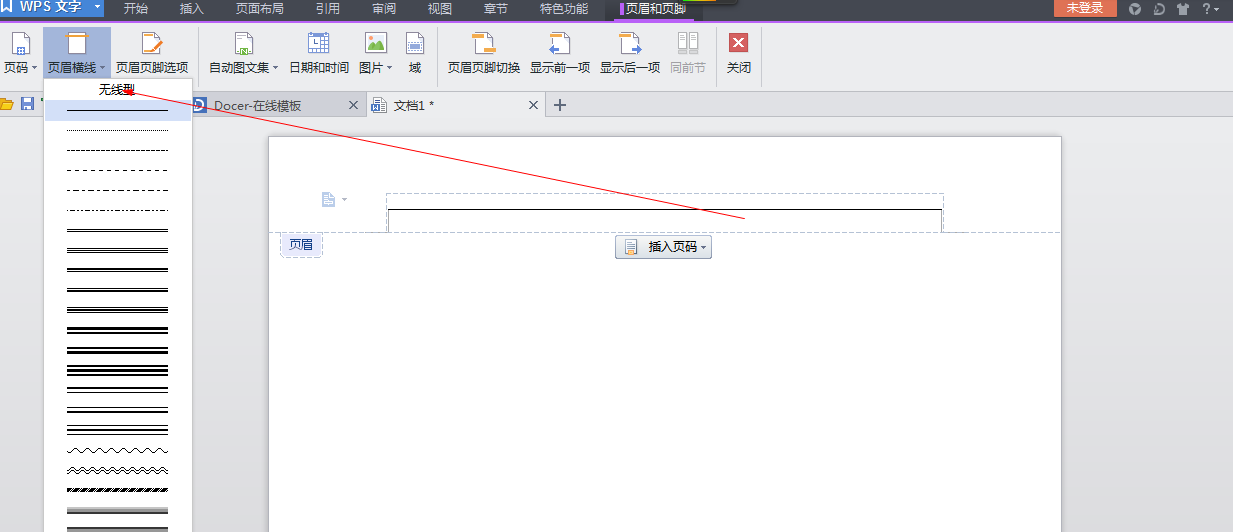The width and height of the screenshot is (1233, 532).
Task: Select 无线型 in header line list
Action: click(117, 90)
